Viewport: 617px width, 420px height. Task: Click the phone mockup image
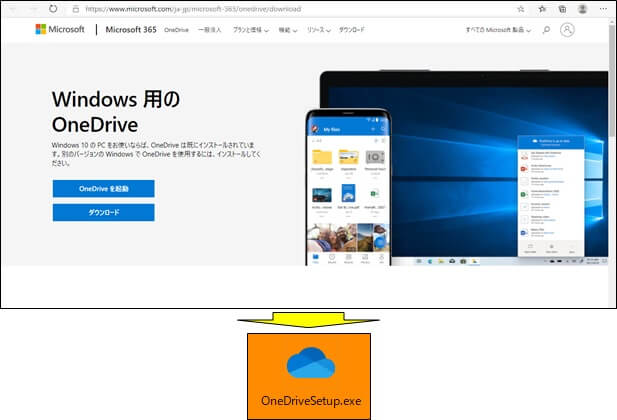coord(348,187)
